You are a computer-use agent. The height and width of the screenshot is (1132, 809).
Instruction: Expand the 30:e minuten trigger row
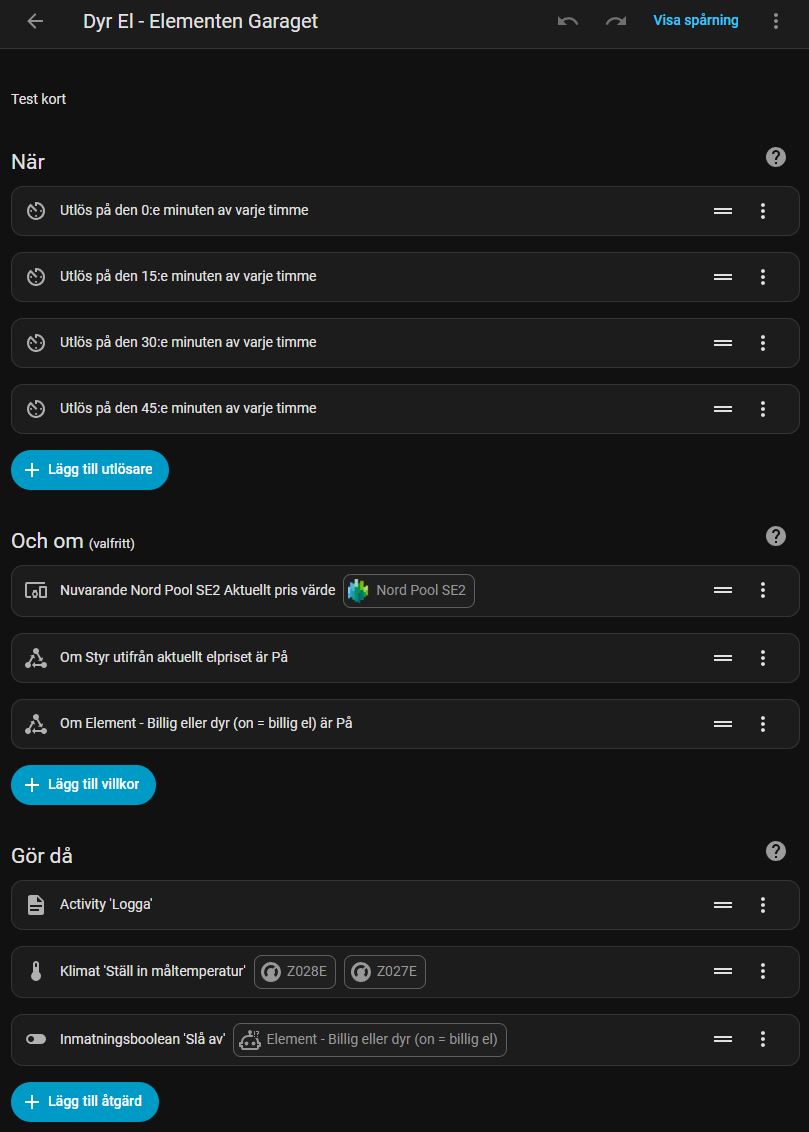(x=300, y=343)
